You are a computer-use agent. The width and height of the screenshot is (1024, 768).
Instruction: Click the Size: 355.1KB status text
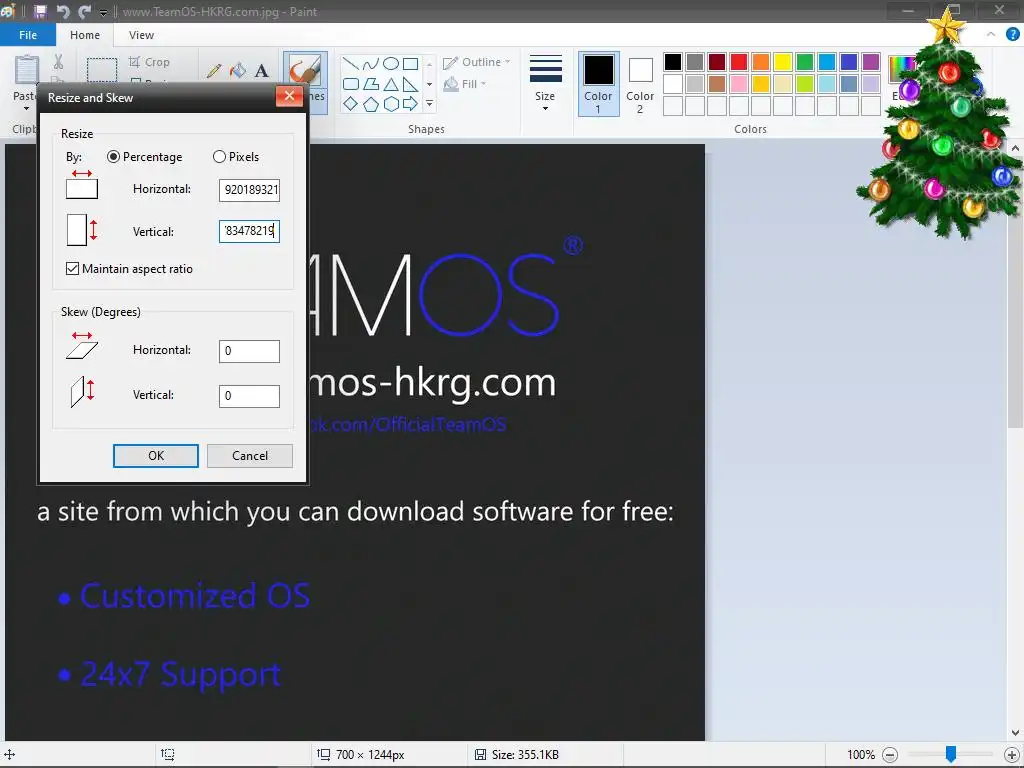click(525, 755)
